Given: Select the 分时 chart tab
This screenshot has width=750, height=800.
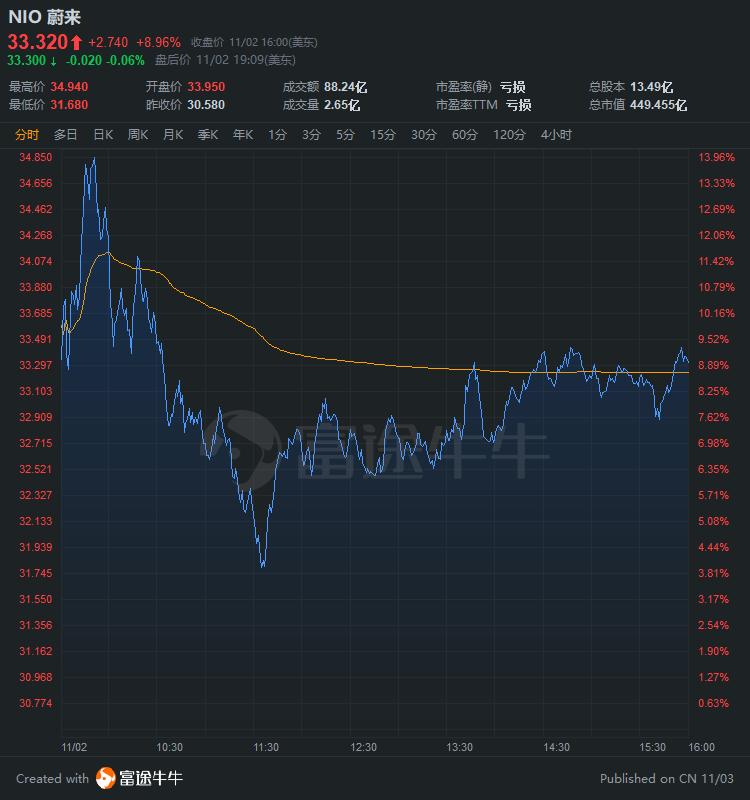Looking at the screenshot, I should pyautogui.click(x=27, y=135).
